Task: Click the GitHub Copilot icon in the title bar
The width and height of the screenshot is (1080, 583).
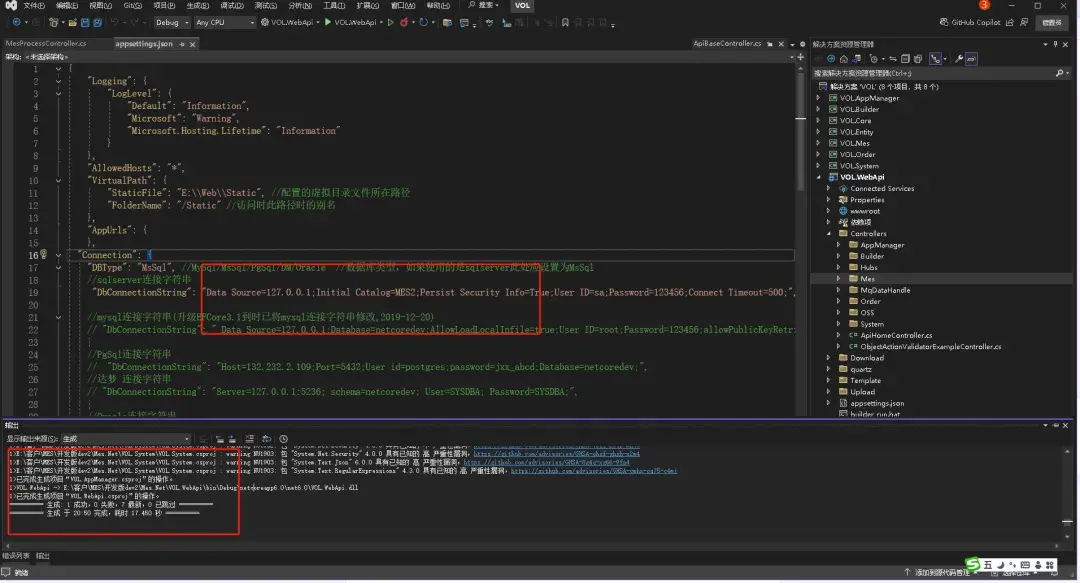Action: (x=945, y=21)
